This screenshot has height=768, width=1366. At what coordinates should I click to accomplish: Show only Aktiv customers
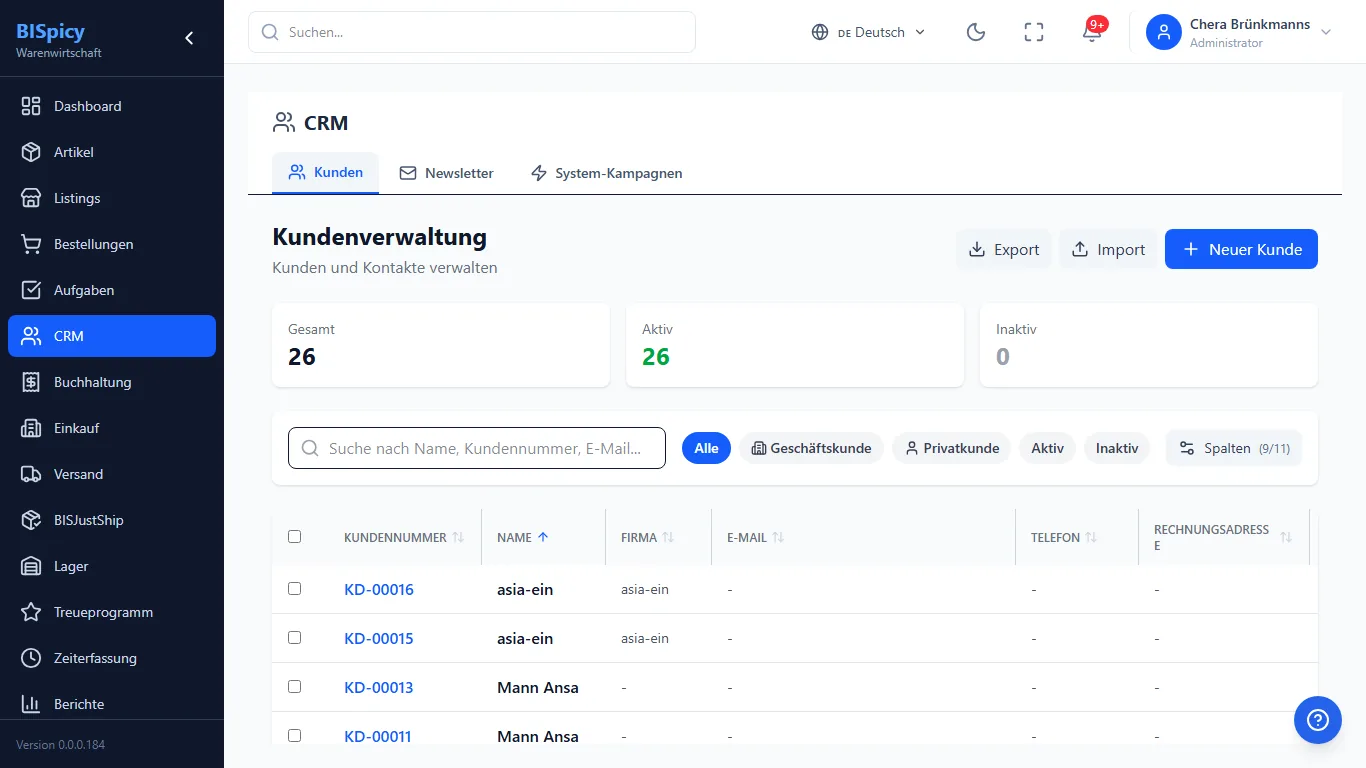tap(1048, 448)
